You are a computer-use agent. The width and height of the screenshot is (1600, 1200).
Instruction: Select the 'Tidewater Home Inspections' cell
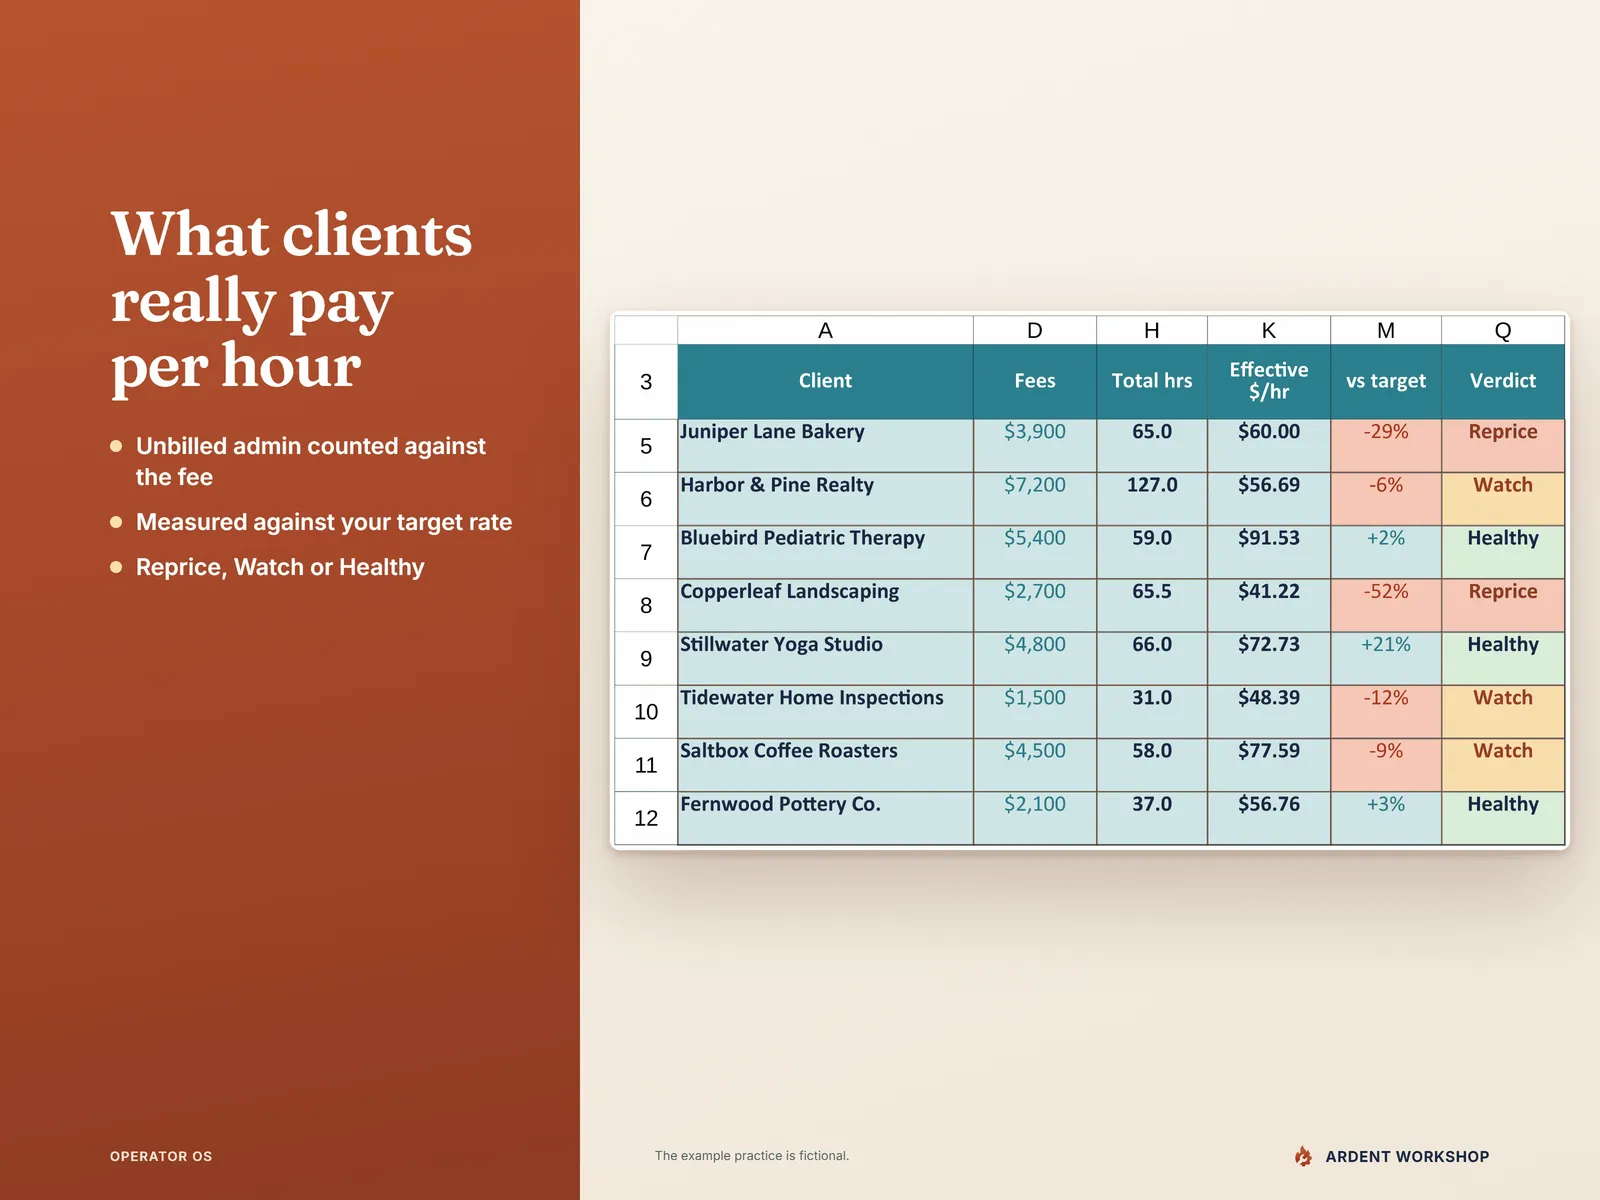825,712
